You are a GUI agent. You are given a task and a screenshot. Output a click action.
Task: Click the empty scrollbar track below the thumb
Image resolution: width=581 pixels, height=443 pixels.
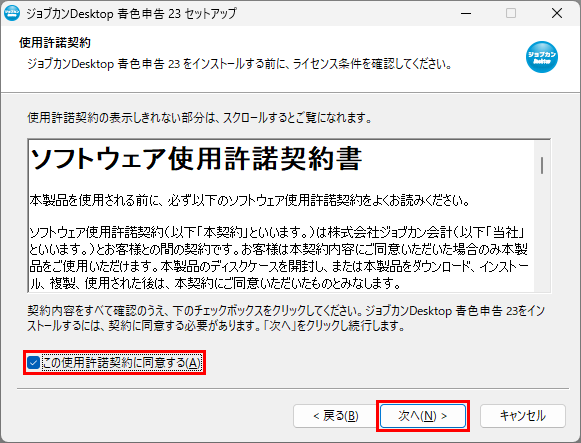[542, 233]
